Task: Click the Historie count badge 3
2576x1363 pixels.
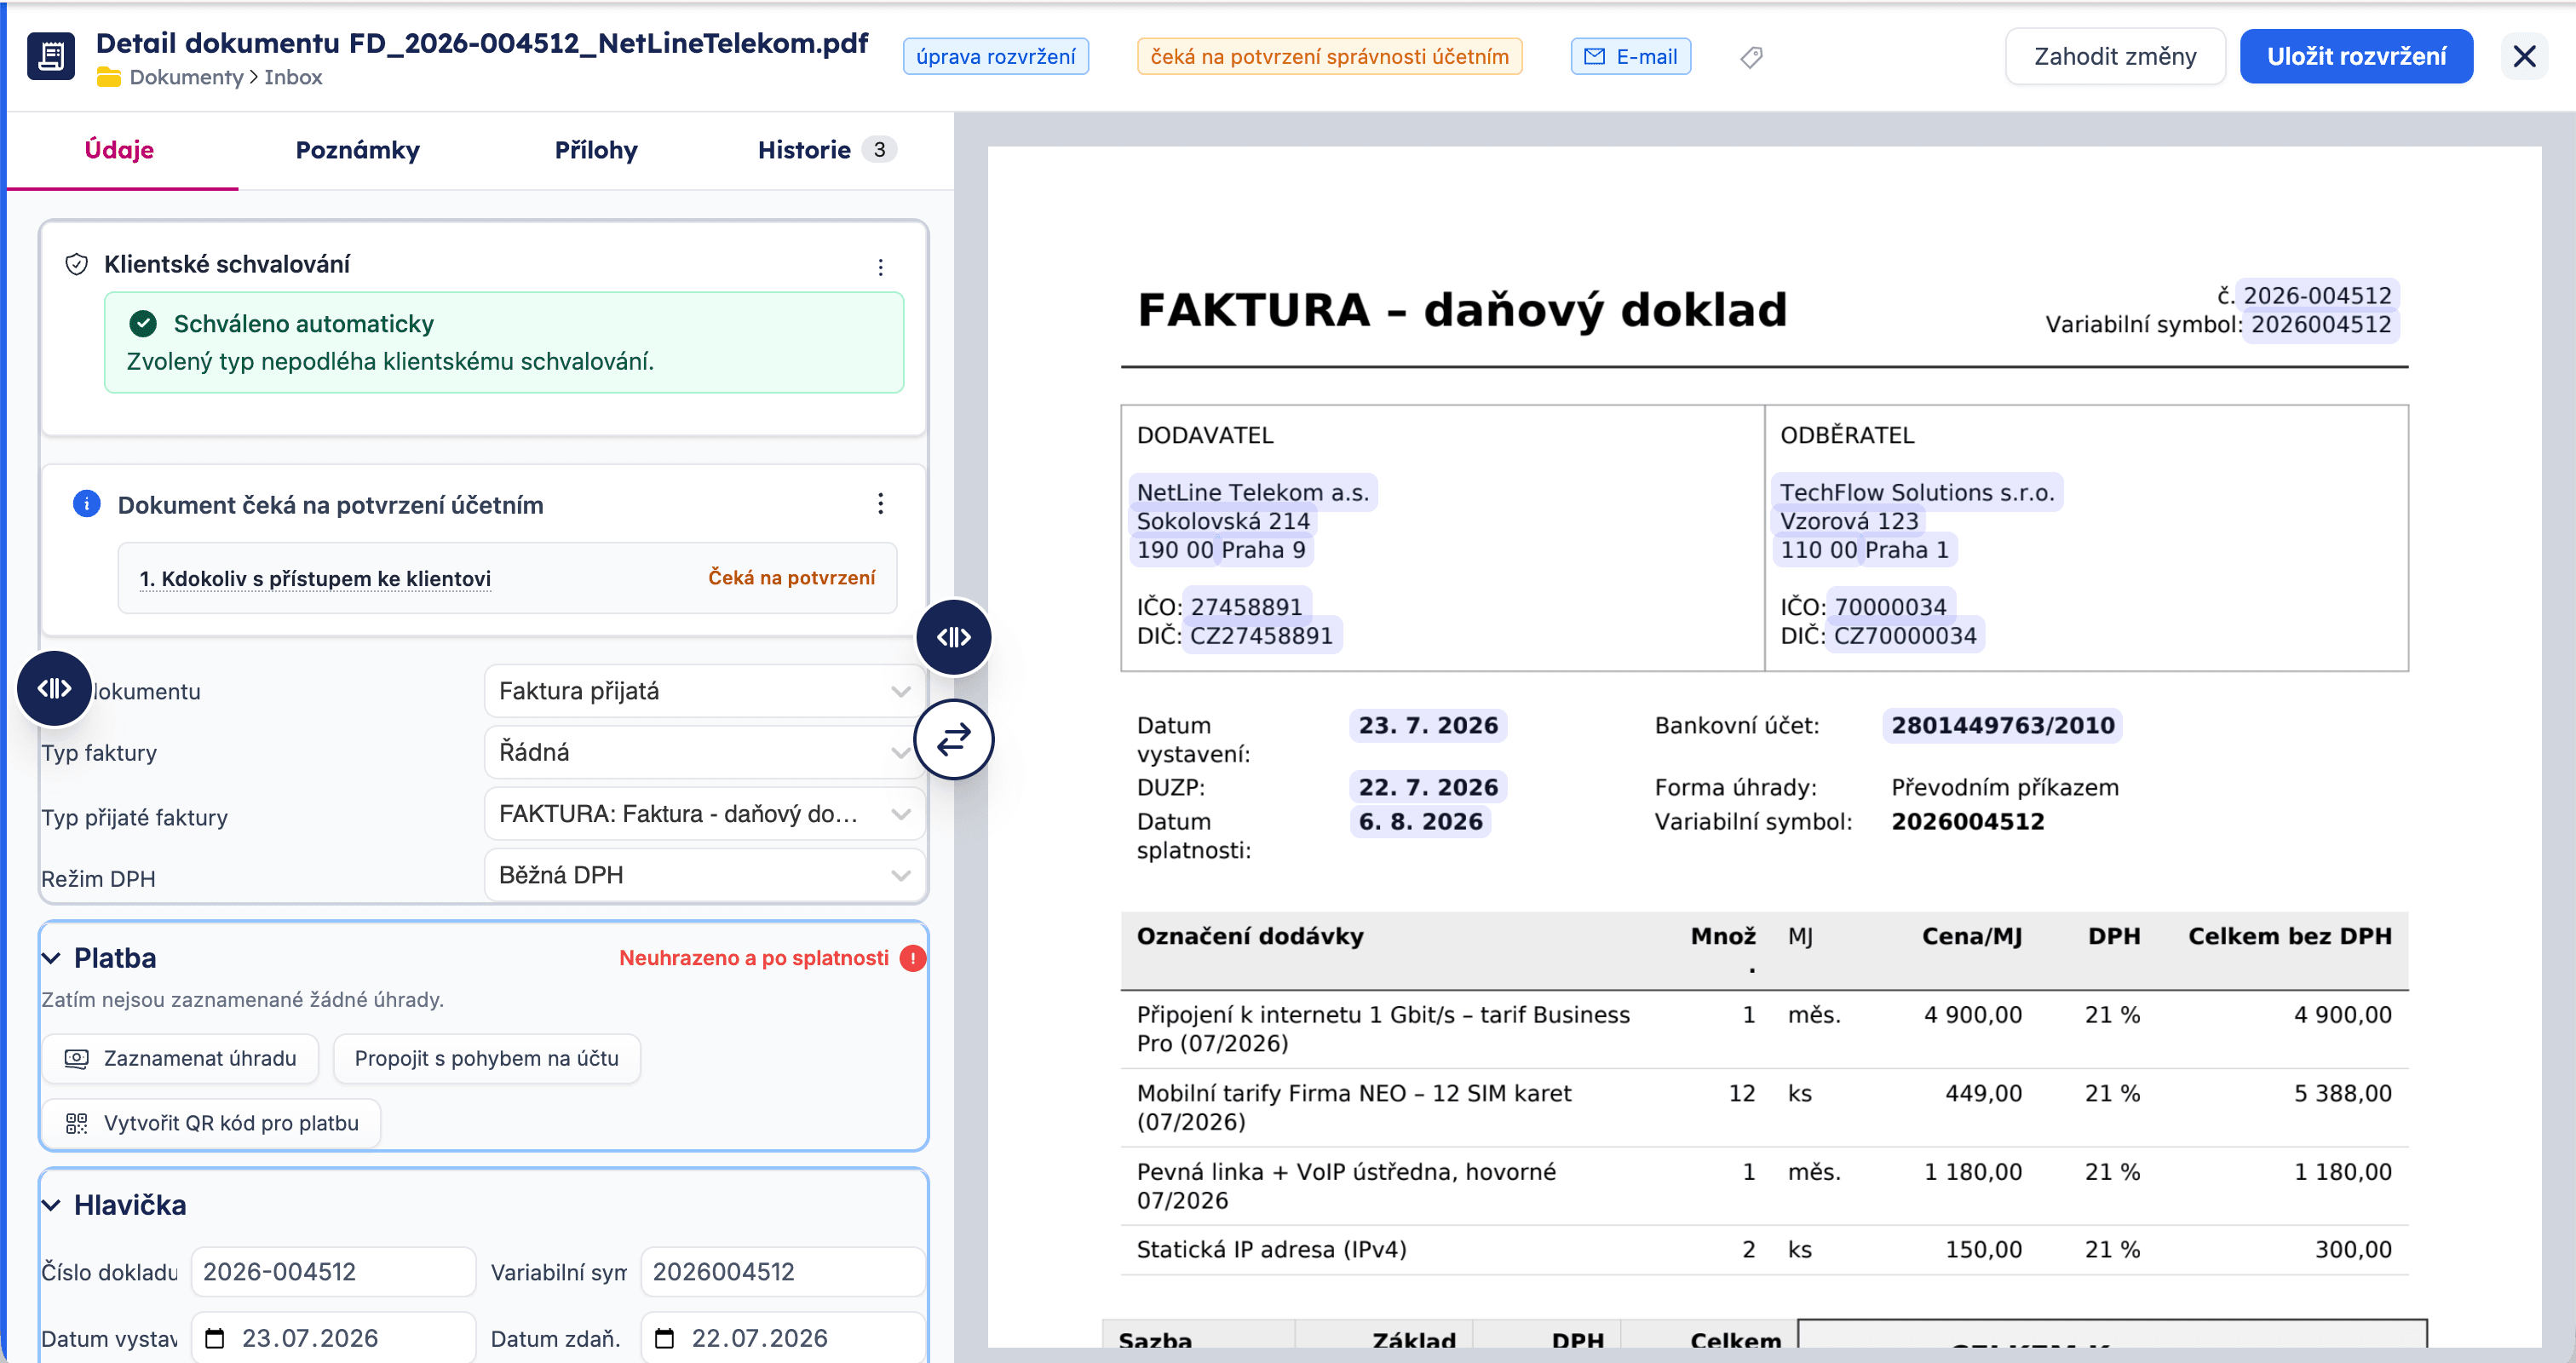Action: coord(879,150)
